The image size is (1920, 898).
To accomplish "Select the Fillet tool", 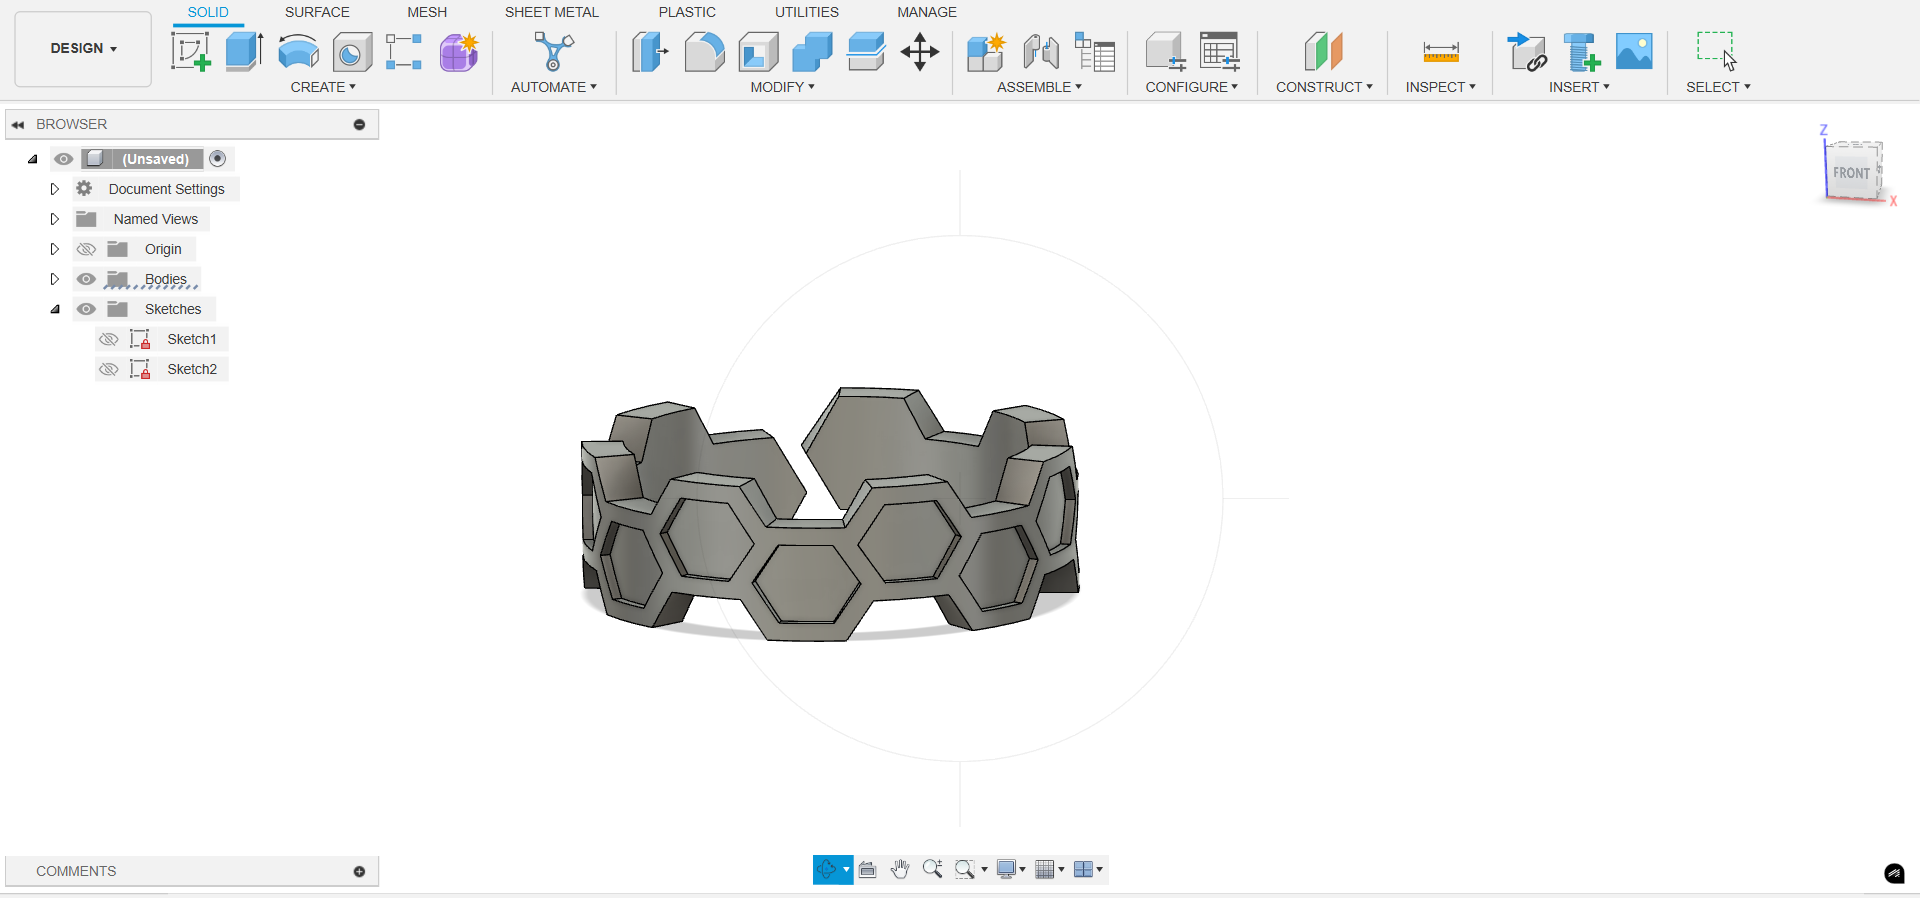I will tap(704, 51).
